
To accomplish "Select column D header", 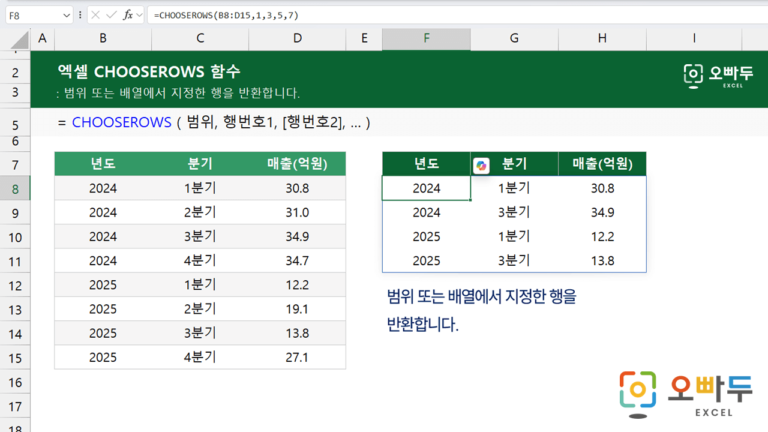I will pos(297,38).
